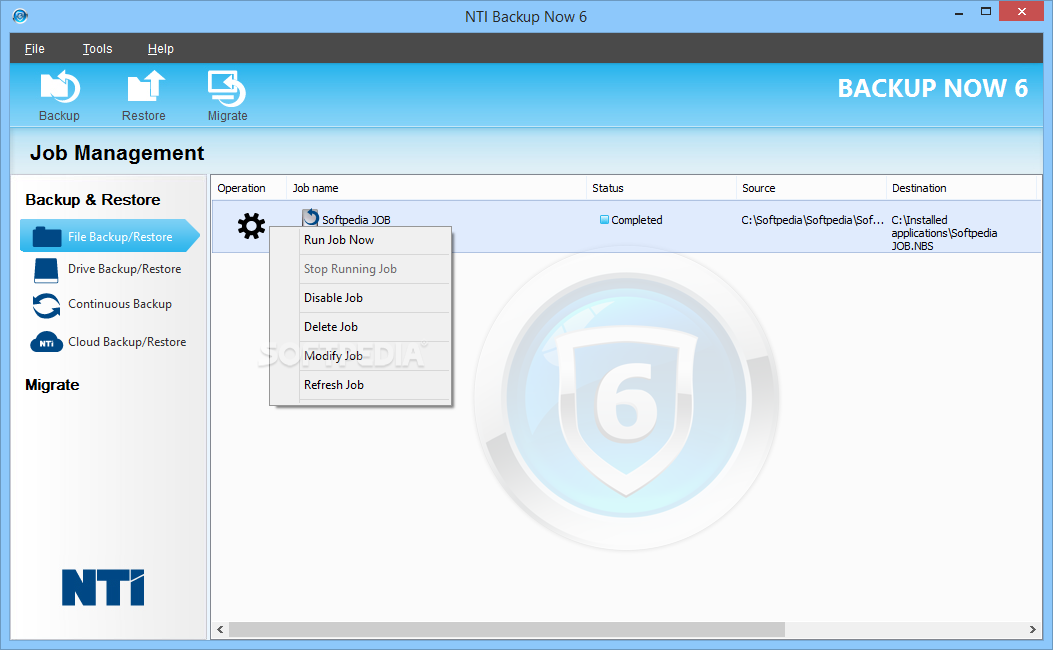Open the gear operation icon for Softpedia JOB

tap(251, 226)
